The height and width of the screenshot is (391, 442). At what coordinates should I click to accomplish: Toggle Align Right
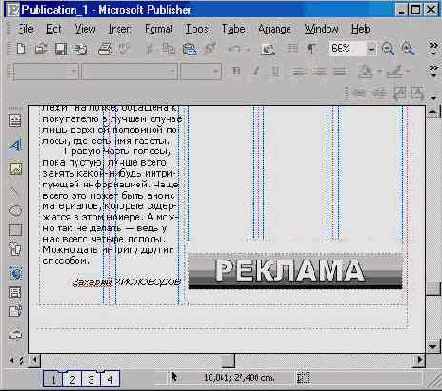tap(340, 71)
